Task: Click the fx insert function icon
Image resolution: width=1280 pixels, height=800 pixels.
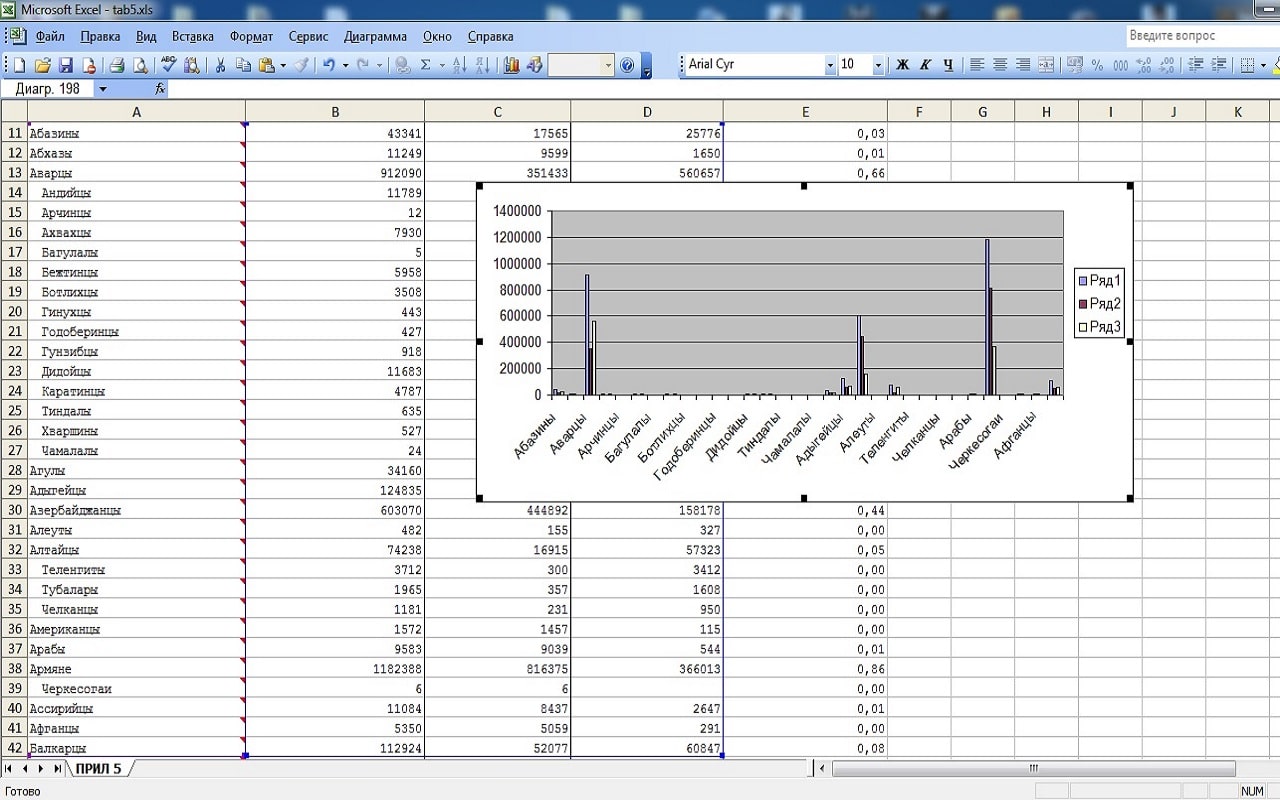Action: [x=160, y=89]
